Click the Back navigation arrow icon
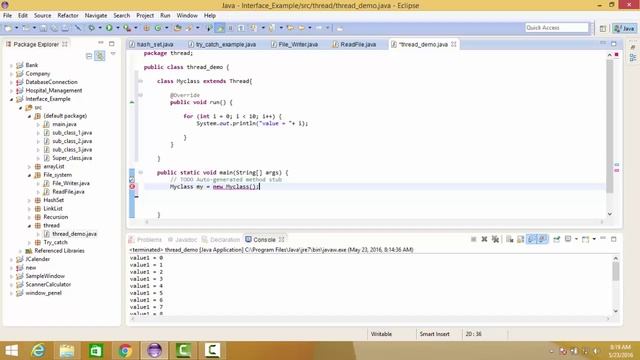 tap(302, 28)
